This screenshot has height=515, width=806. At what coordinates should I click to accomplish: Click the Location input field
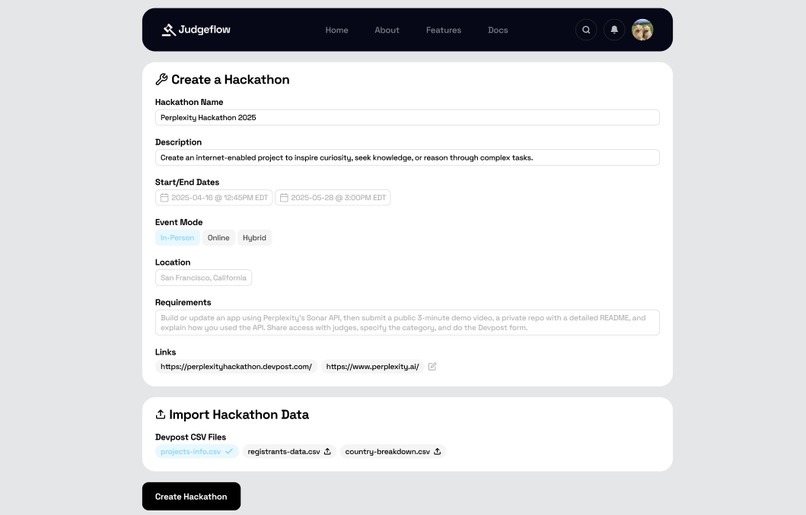tap(204, 278)
